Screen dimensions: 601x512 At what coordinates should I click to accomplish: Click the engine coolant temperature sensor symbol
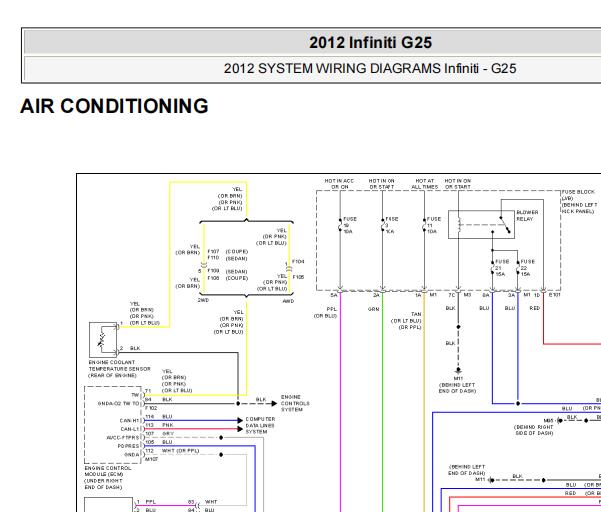(x=103, y=340)
